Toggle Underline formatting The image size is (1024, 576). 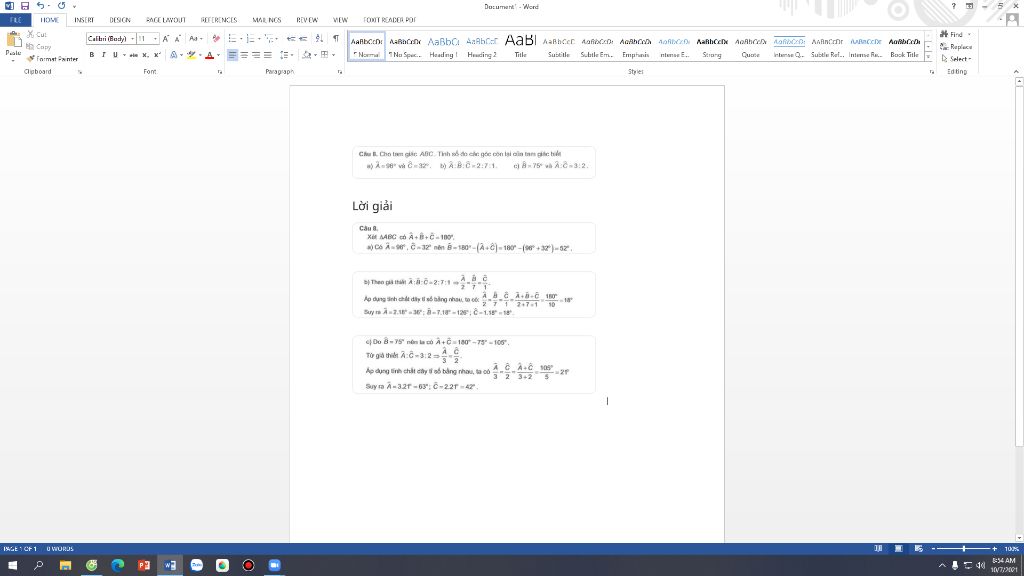click(x=115, y=55)
